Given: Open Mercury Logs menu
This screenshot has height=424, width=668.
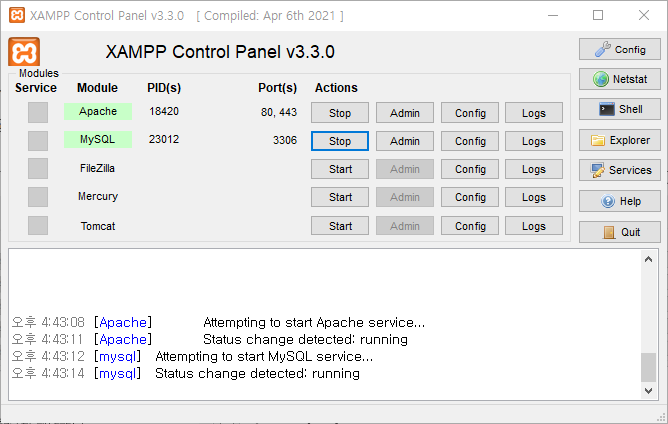Looking at the screenshot, I should click(534, 197).
